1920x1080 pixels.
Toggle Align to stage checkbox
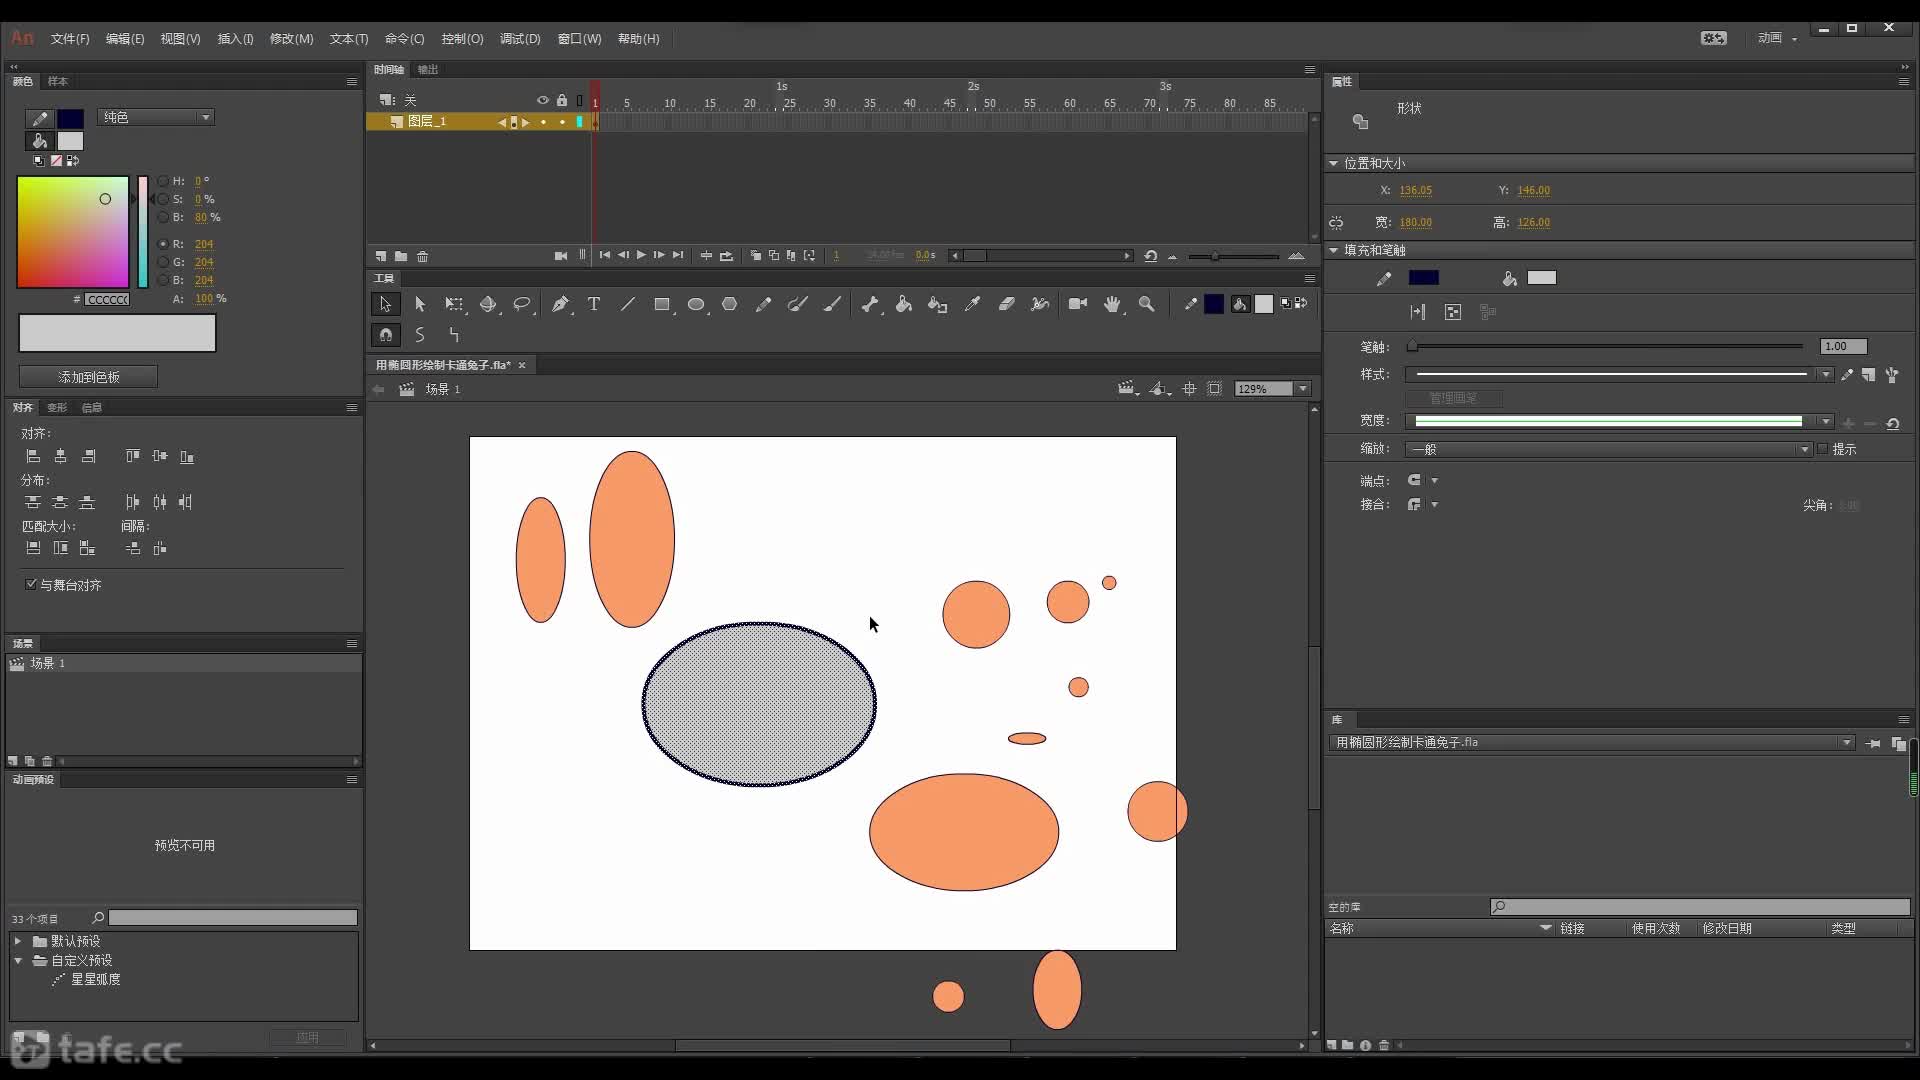[x=31, y=584]
